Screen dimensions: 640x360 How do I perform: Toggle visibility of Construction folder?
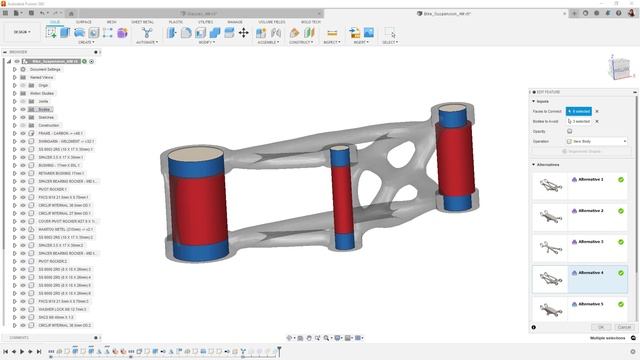[23, 125]
